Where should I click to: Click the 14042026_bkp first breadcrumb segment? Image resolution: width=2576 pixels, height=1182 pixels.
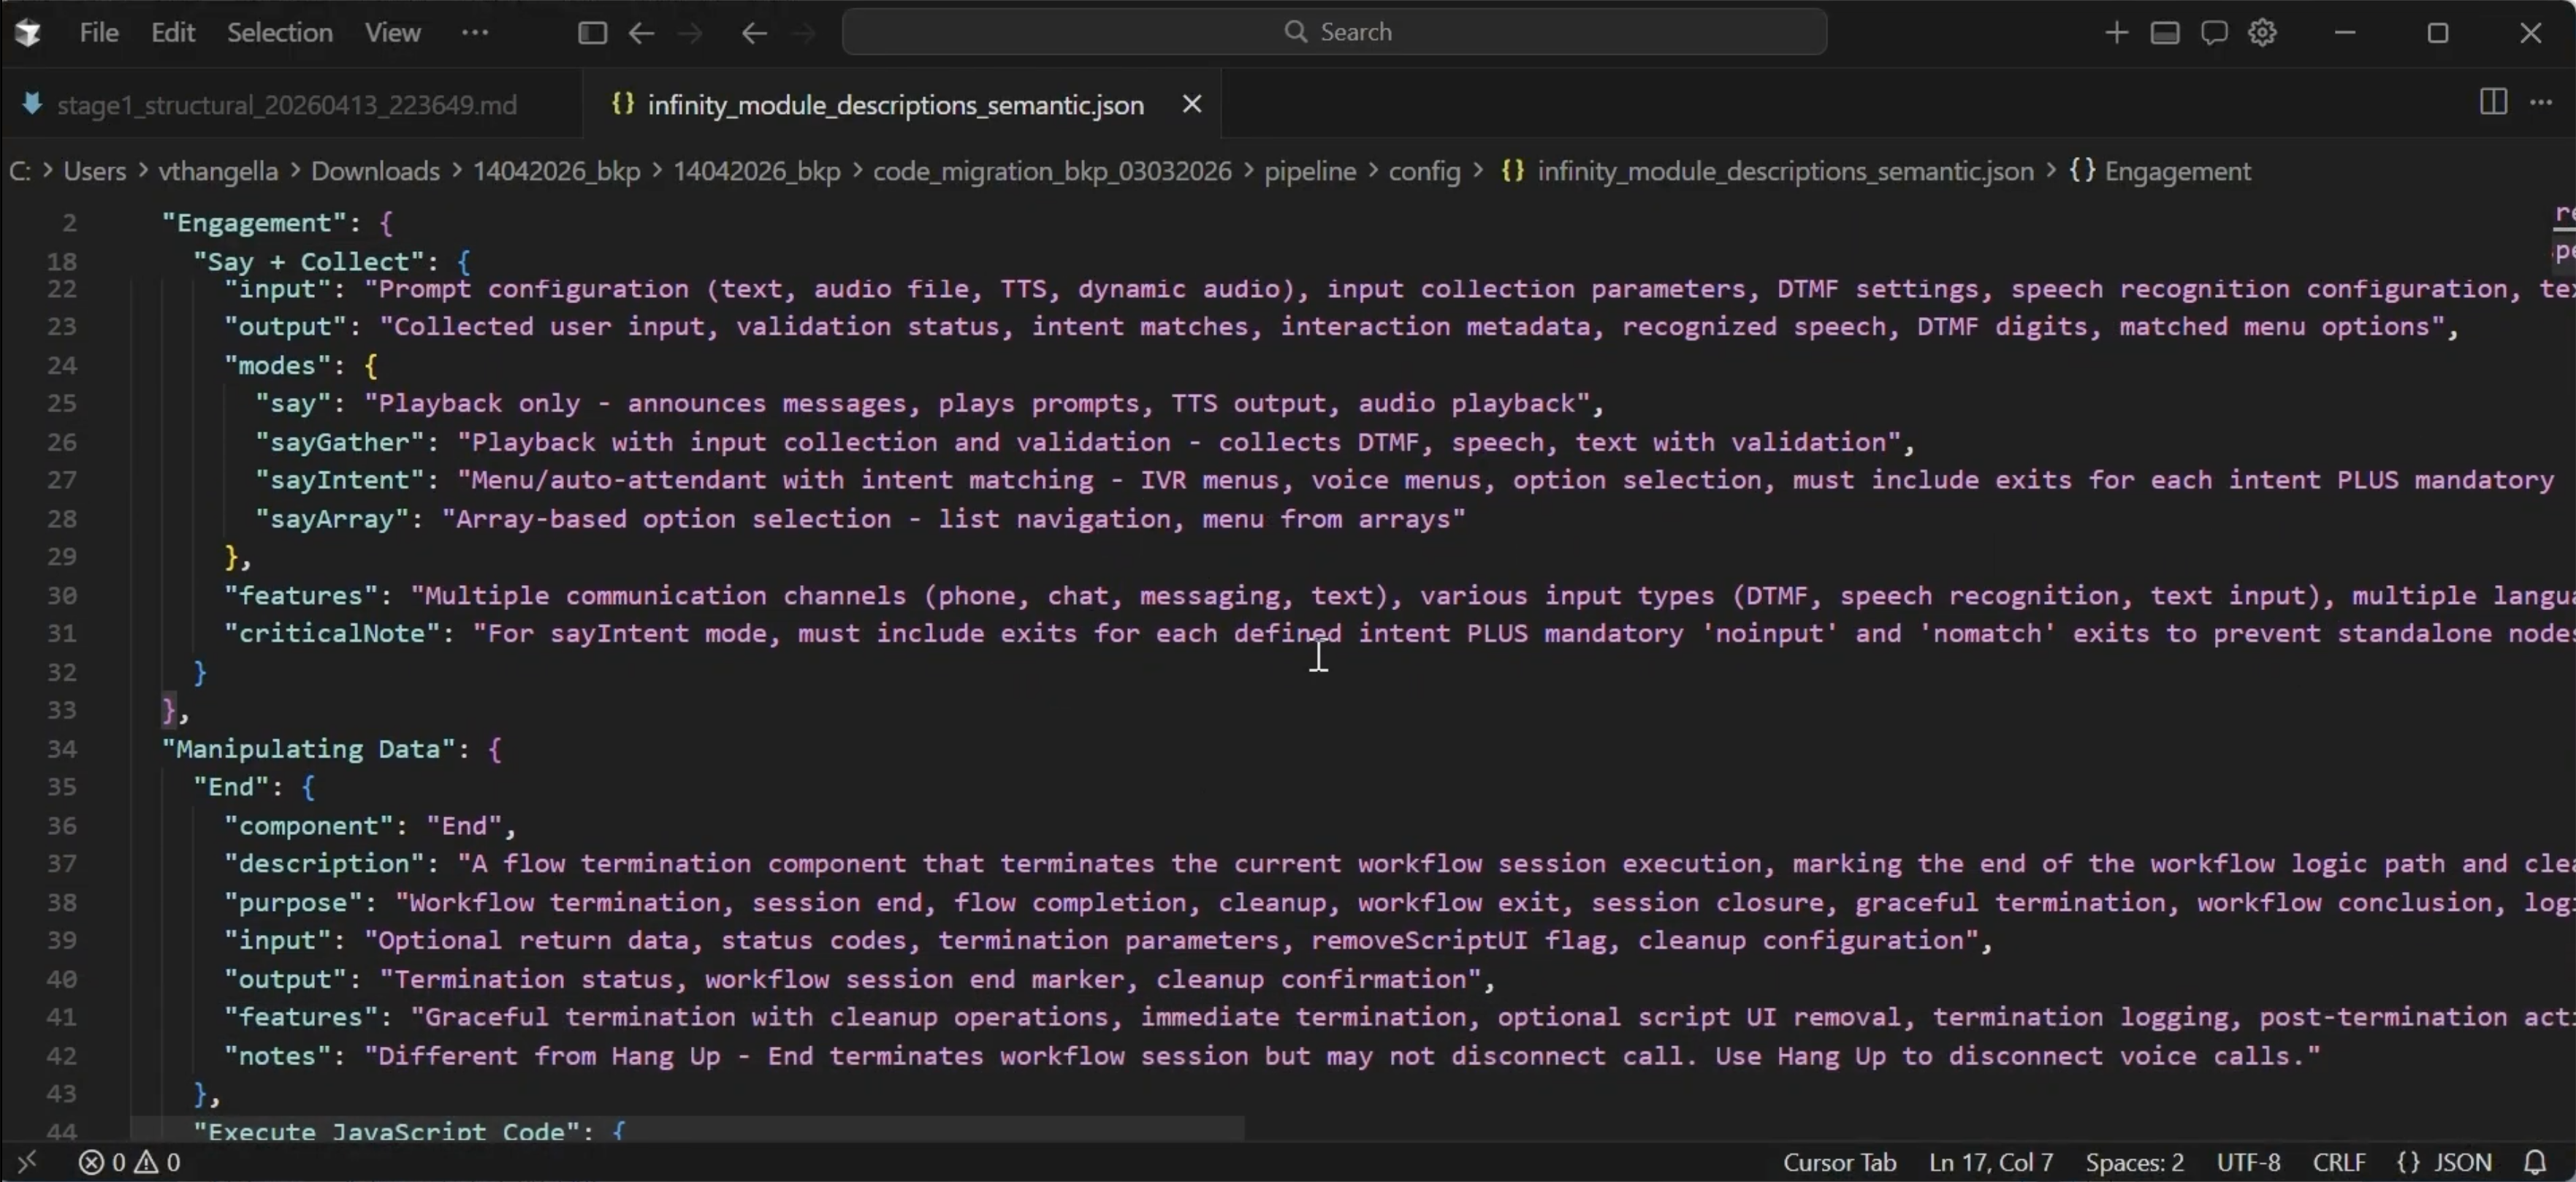(x=556, y=171)
